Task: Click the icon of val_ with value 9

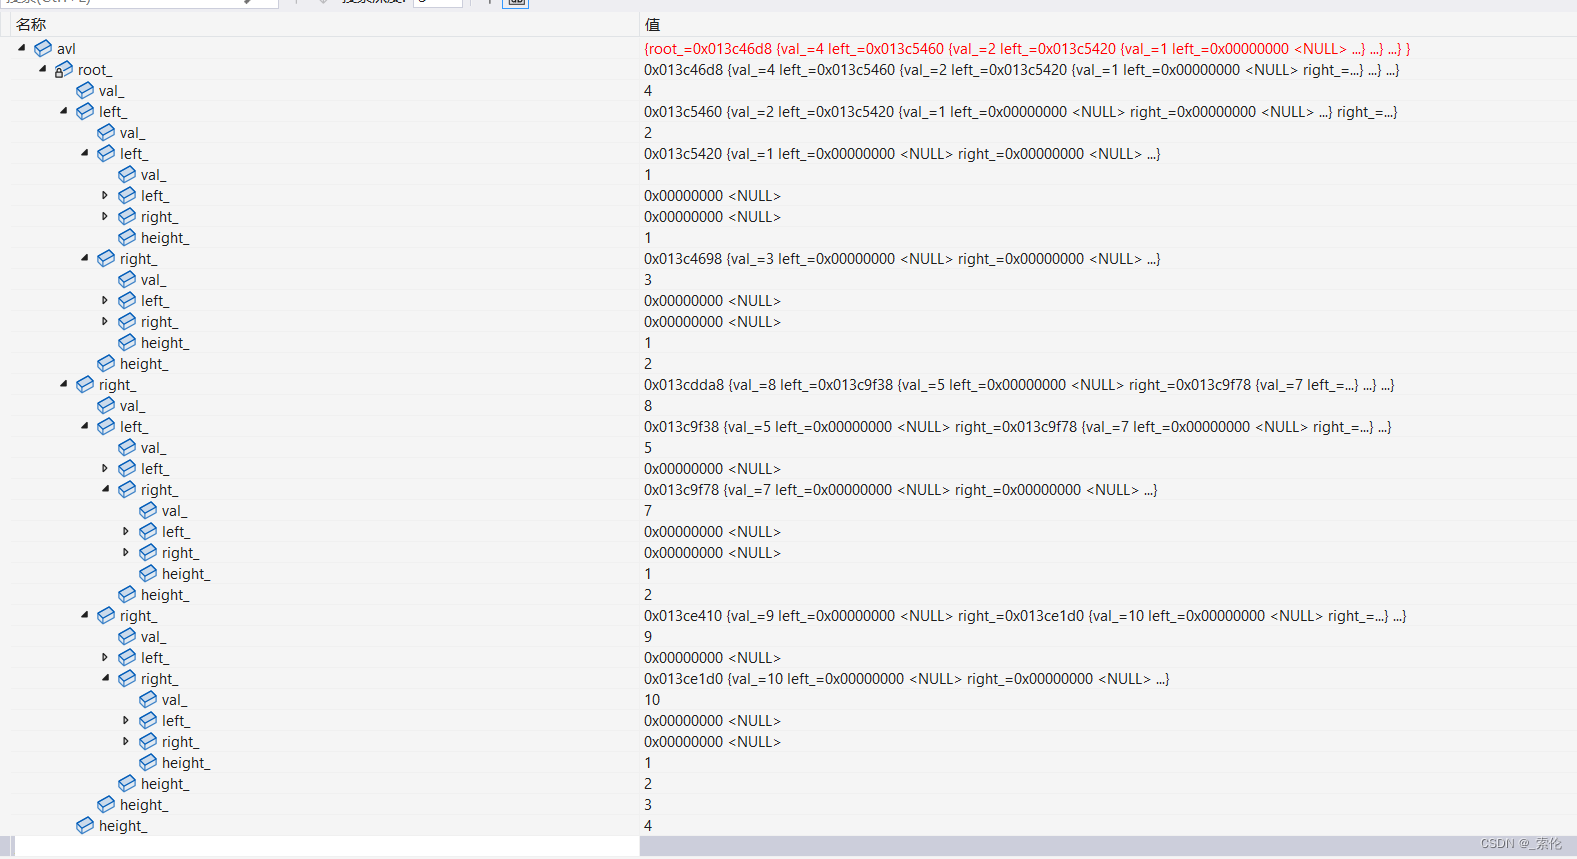Action: point(127,636)
